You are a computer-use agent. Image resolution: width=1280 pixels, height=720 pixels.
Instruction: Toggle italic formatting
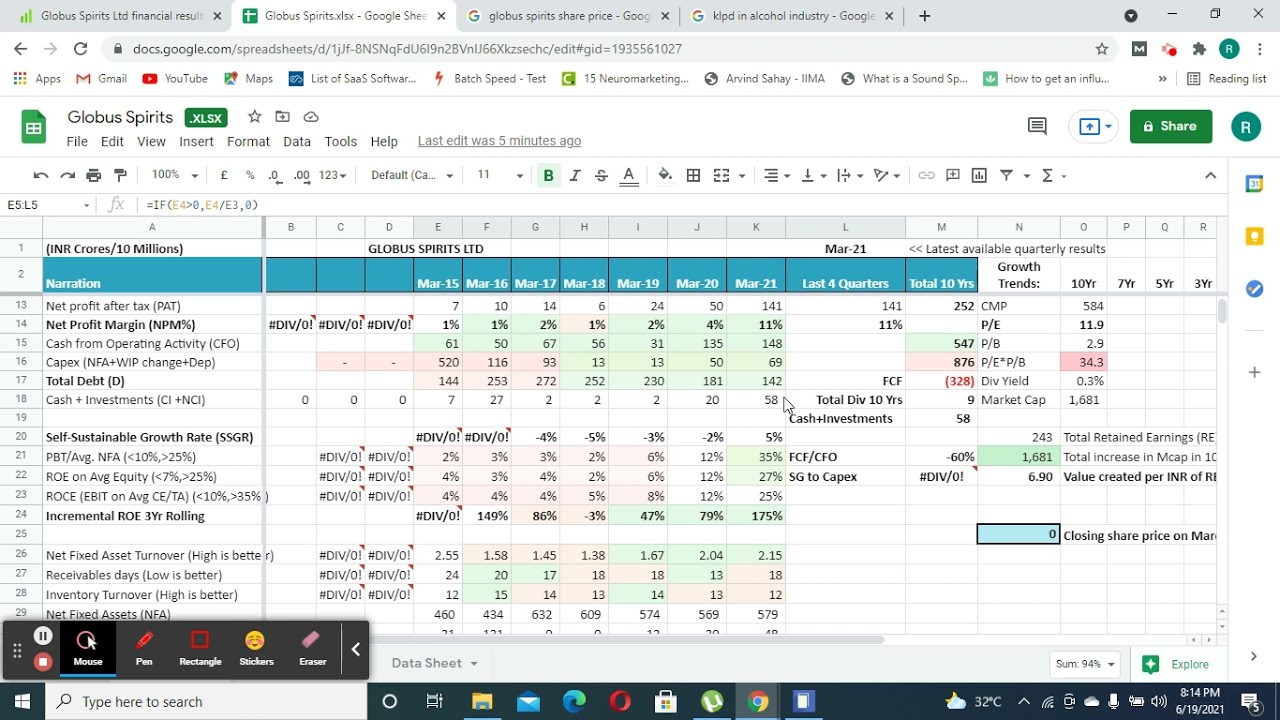575,175
